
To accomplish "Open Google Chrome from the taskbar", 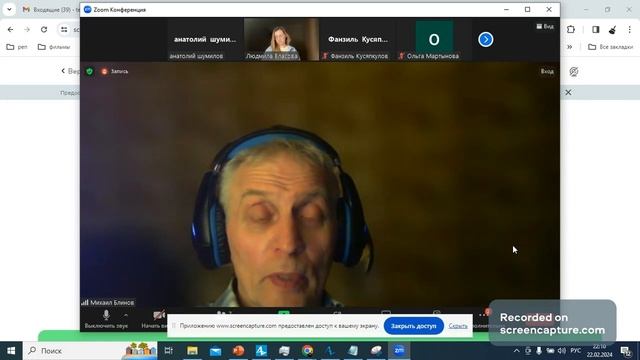I will coord(307,351).
